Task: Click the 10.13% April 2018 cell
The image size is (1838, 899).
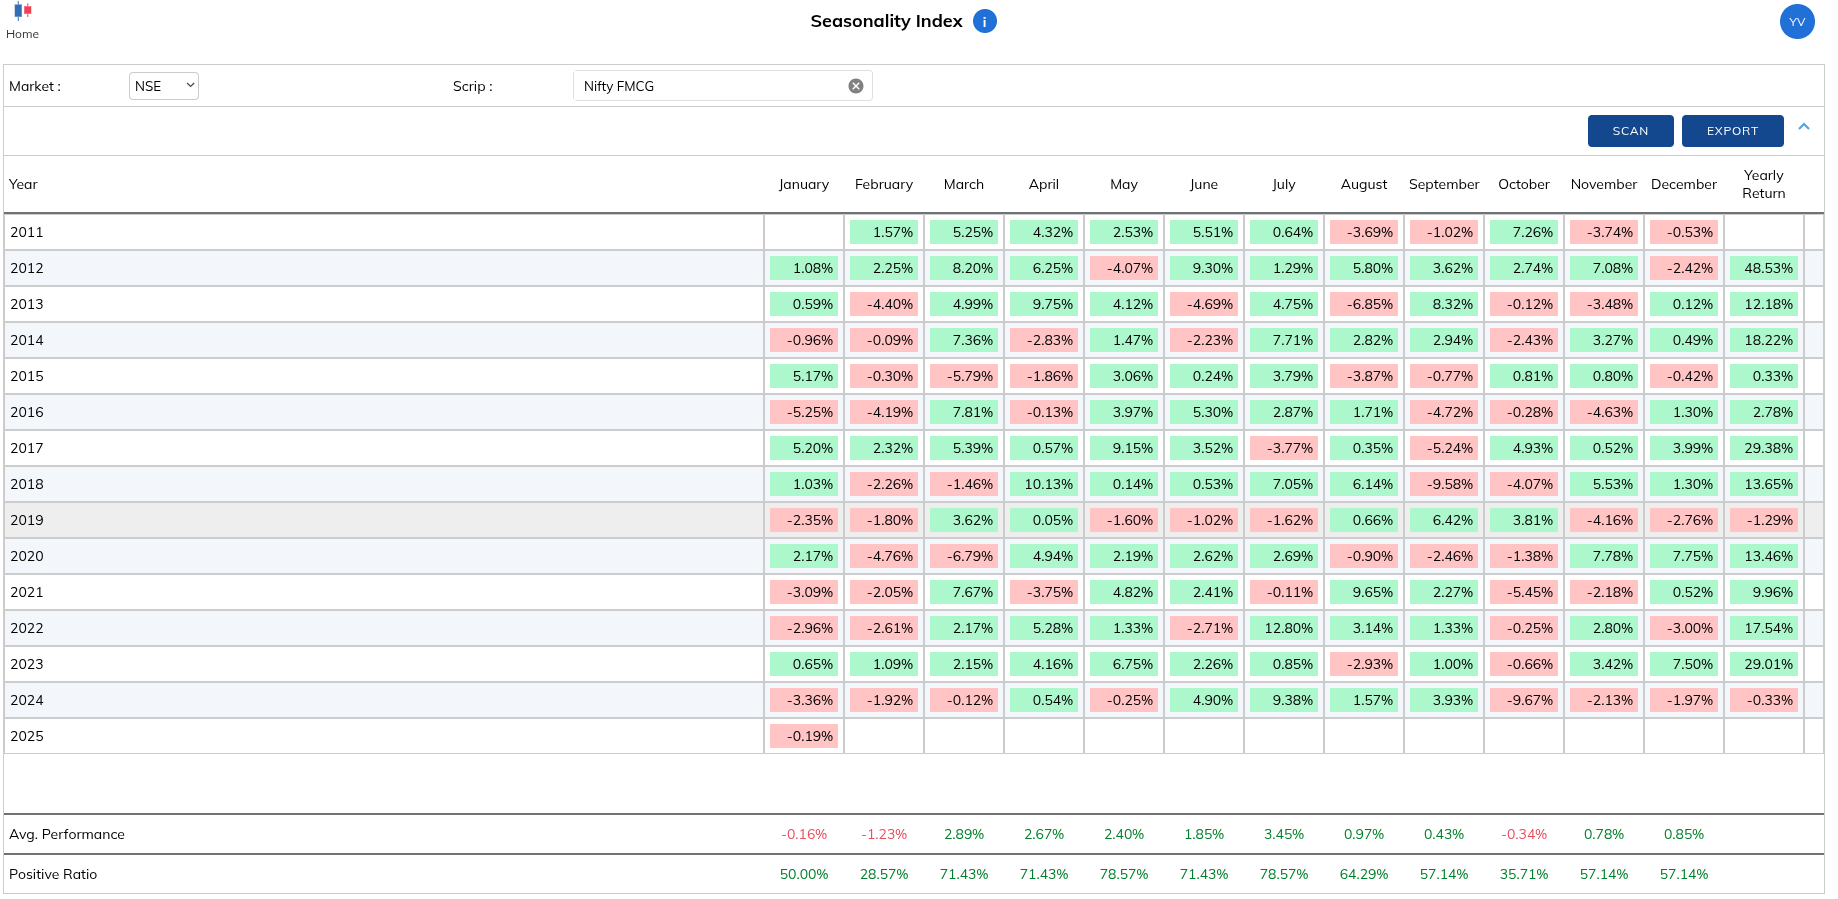Action: pos(1044,484)
